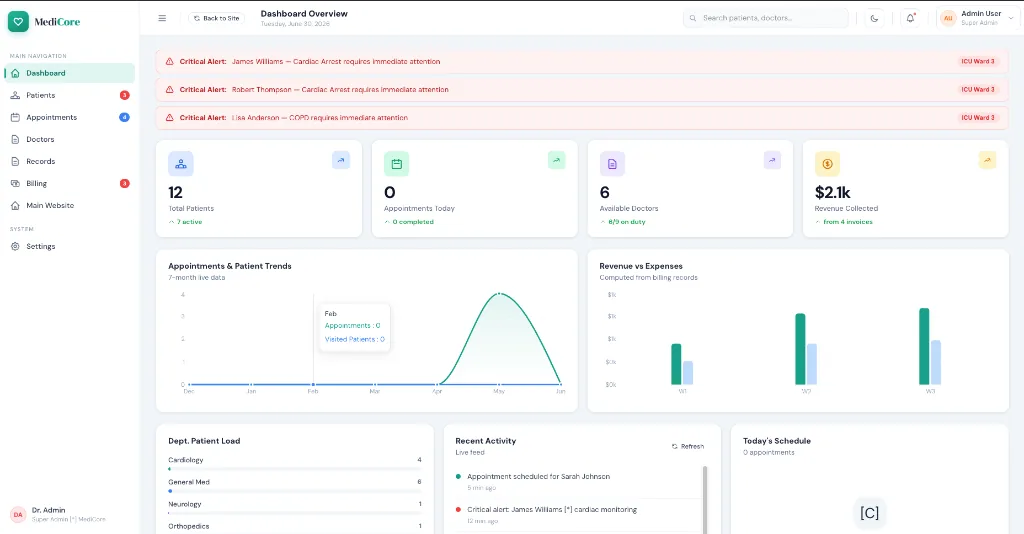Open Dashboard in the sidebar

69,73
